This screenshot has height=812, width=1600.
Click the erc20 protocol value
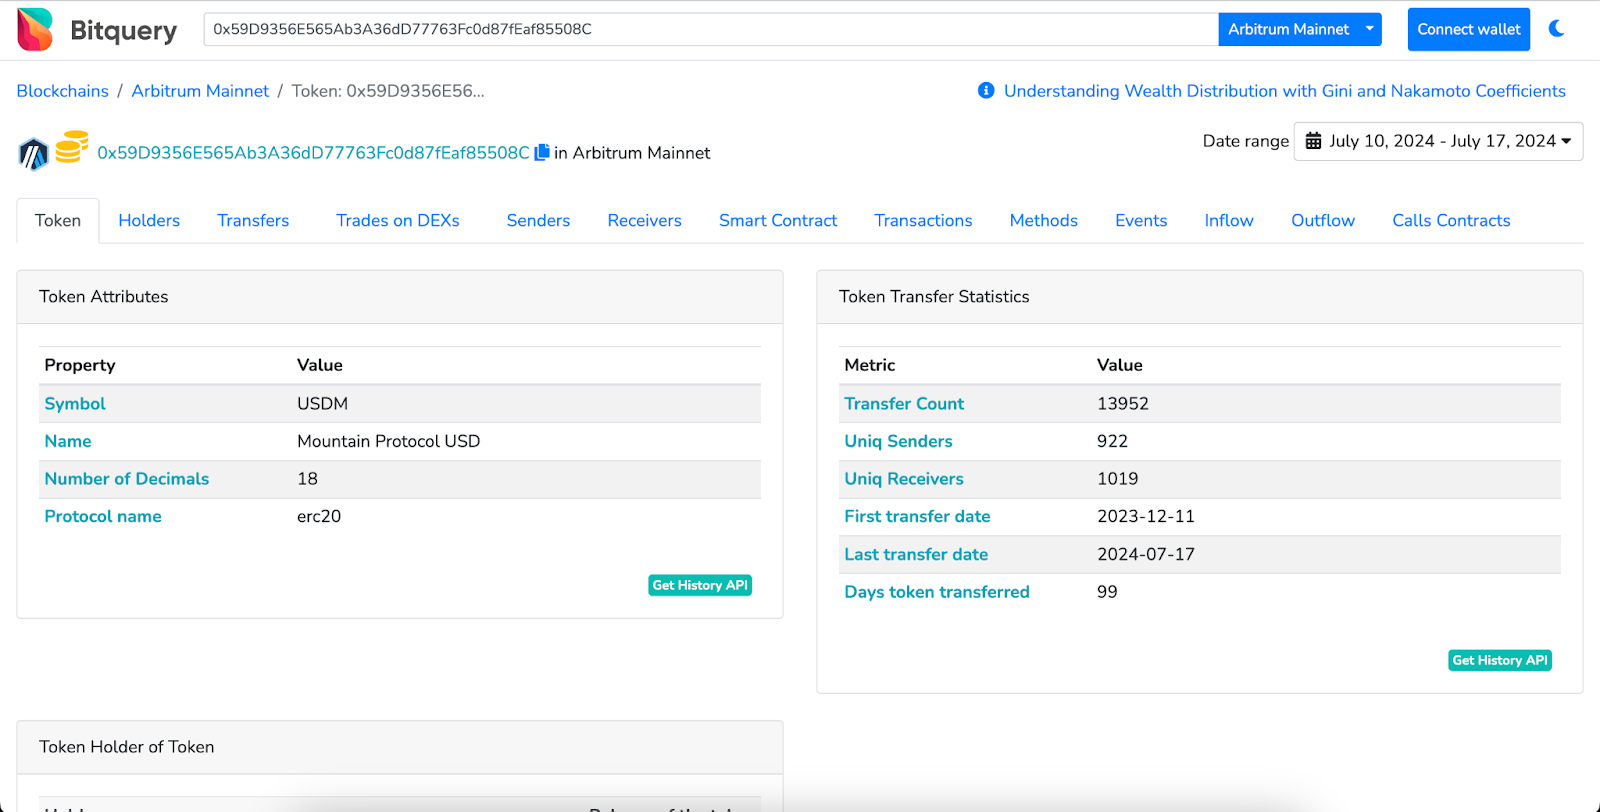pyautogui.click(x=319, y=517)
